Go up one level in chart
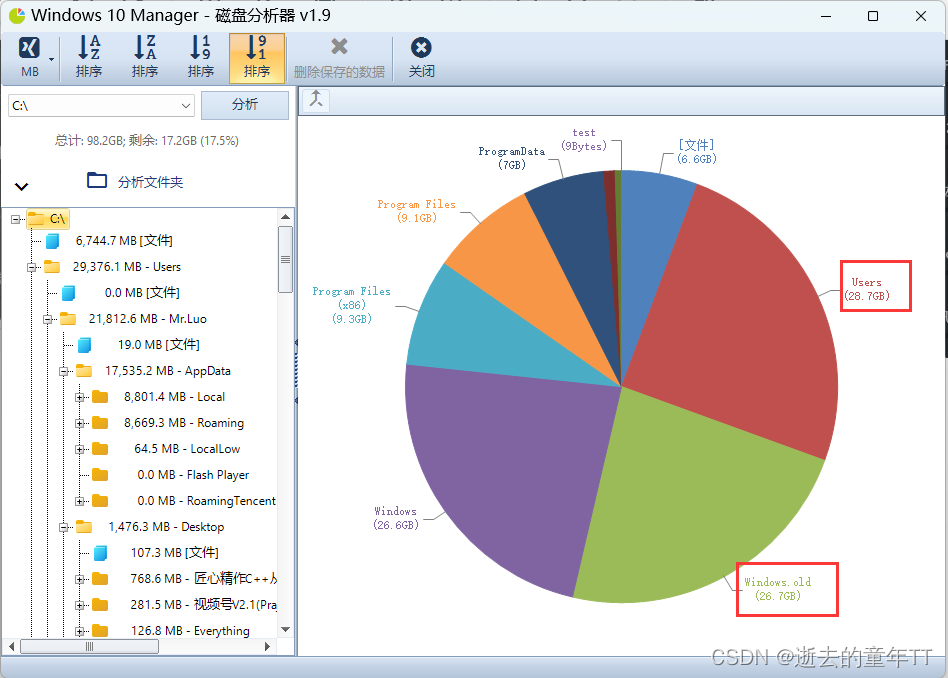 (x=316, y=99)
